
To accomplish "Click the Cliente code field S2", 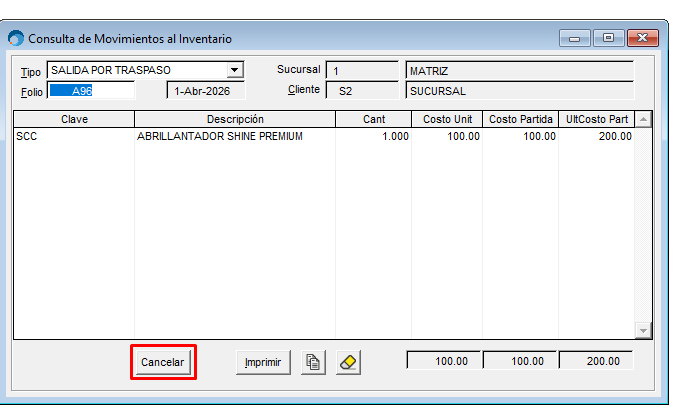I will (x=362, y=91).
